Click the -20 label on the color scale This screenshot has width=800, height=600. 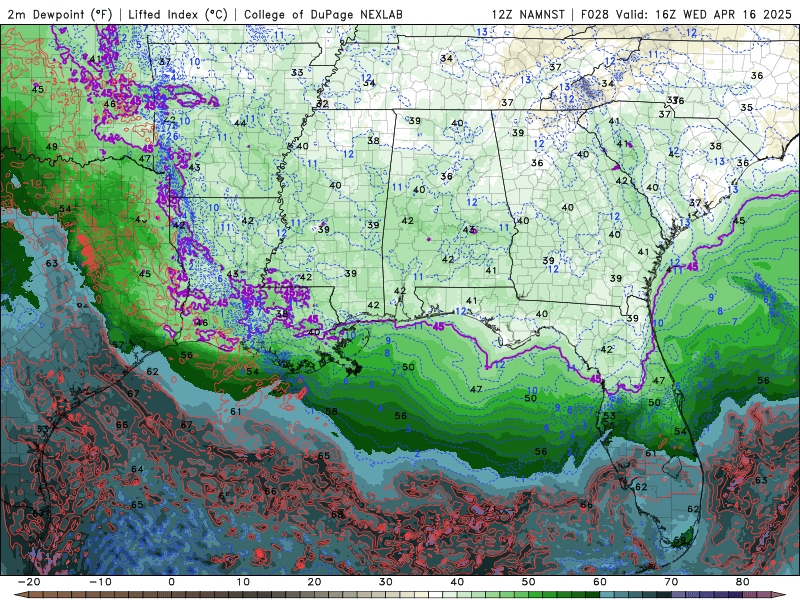coord(29,582)
